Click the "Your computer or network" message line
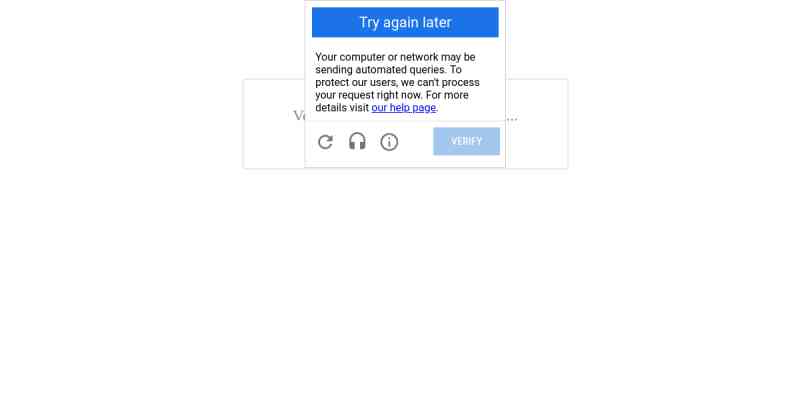This screenshot has height=400, width=800. coord(395,57)
